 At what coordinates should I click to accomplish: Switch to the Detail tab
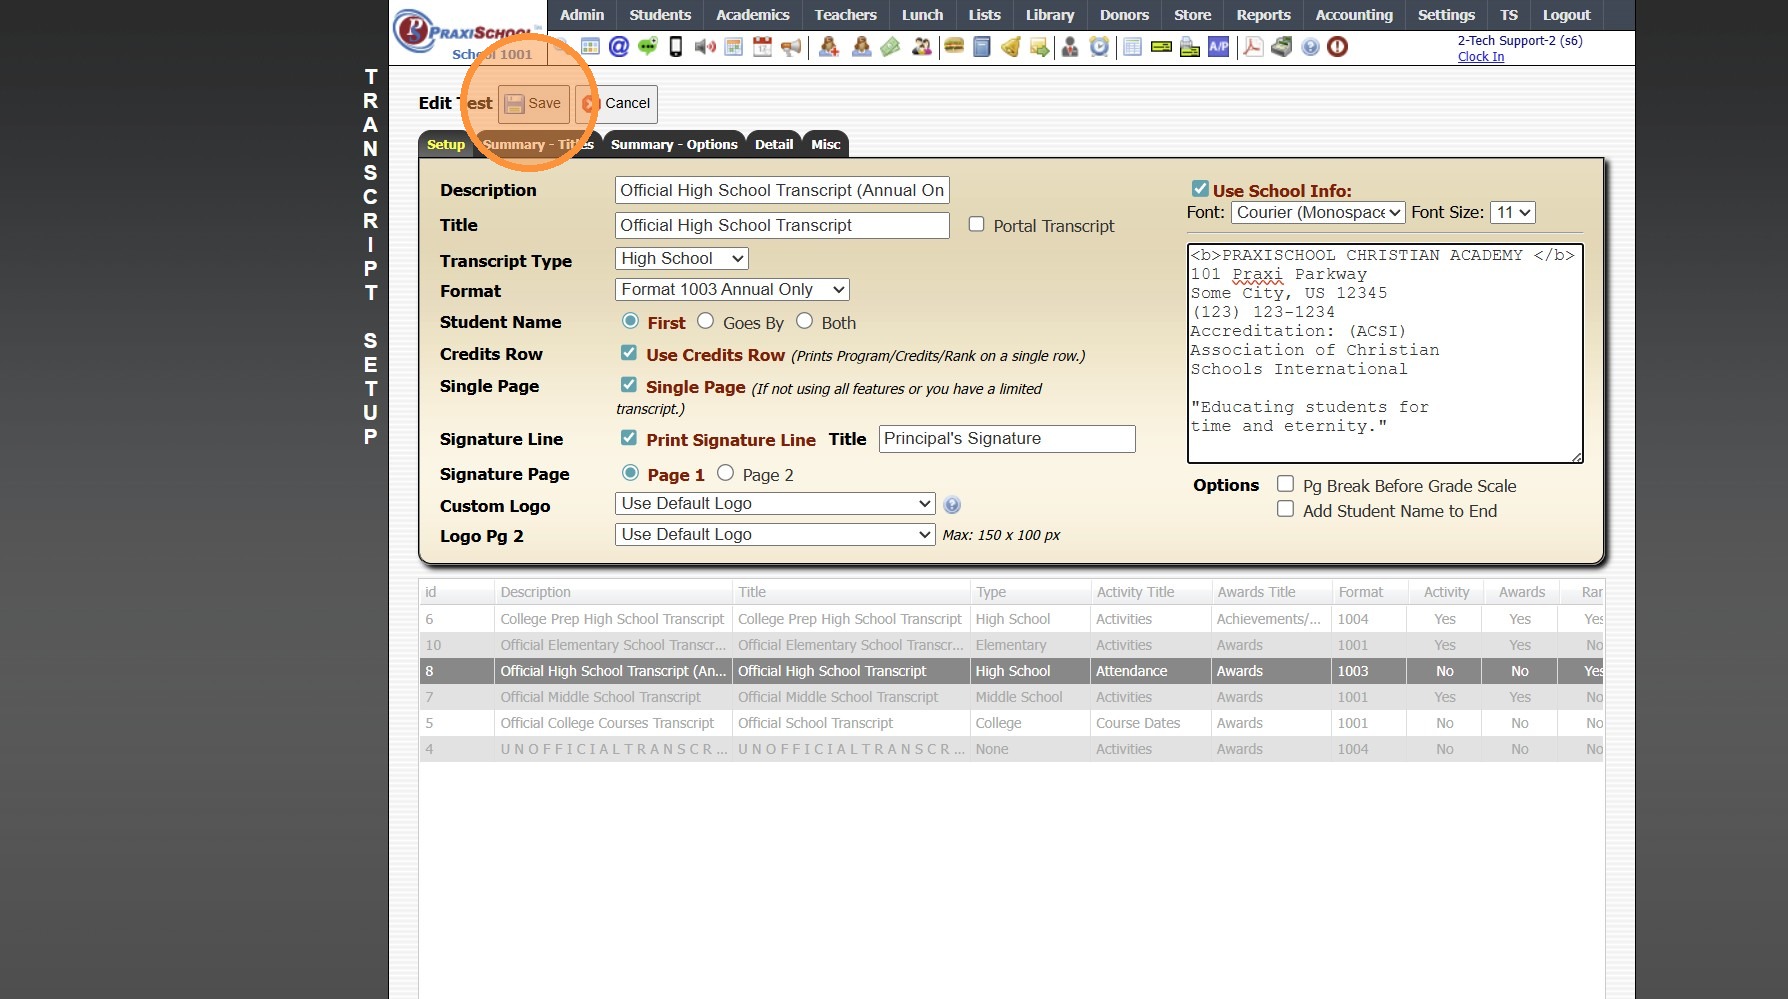coord(774,145)
